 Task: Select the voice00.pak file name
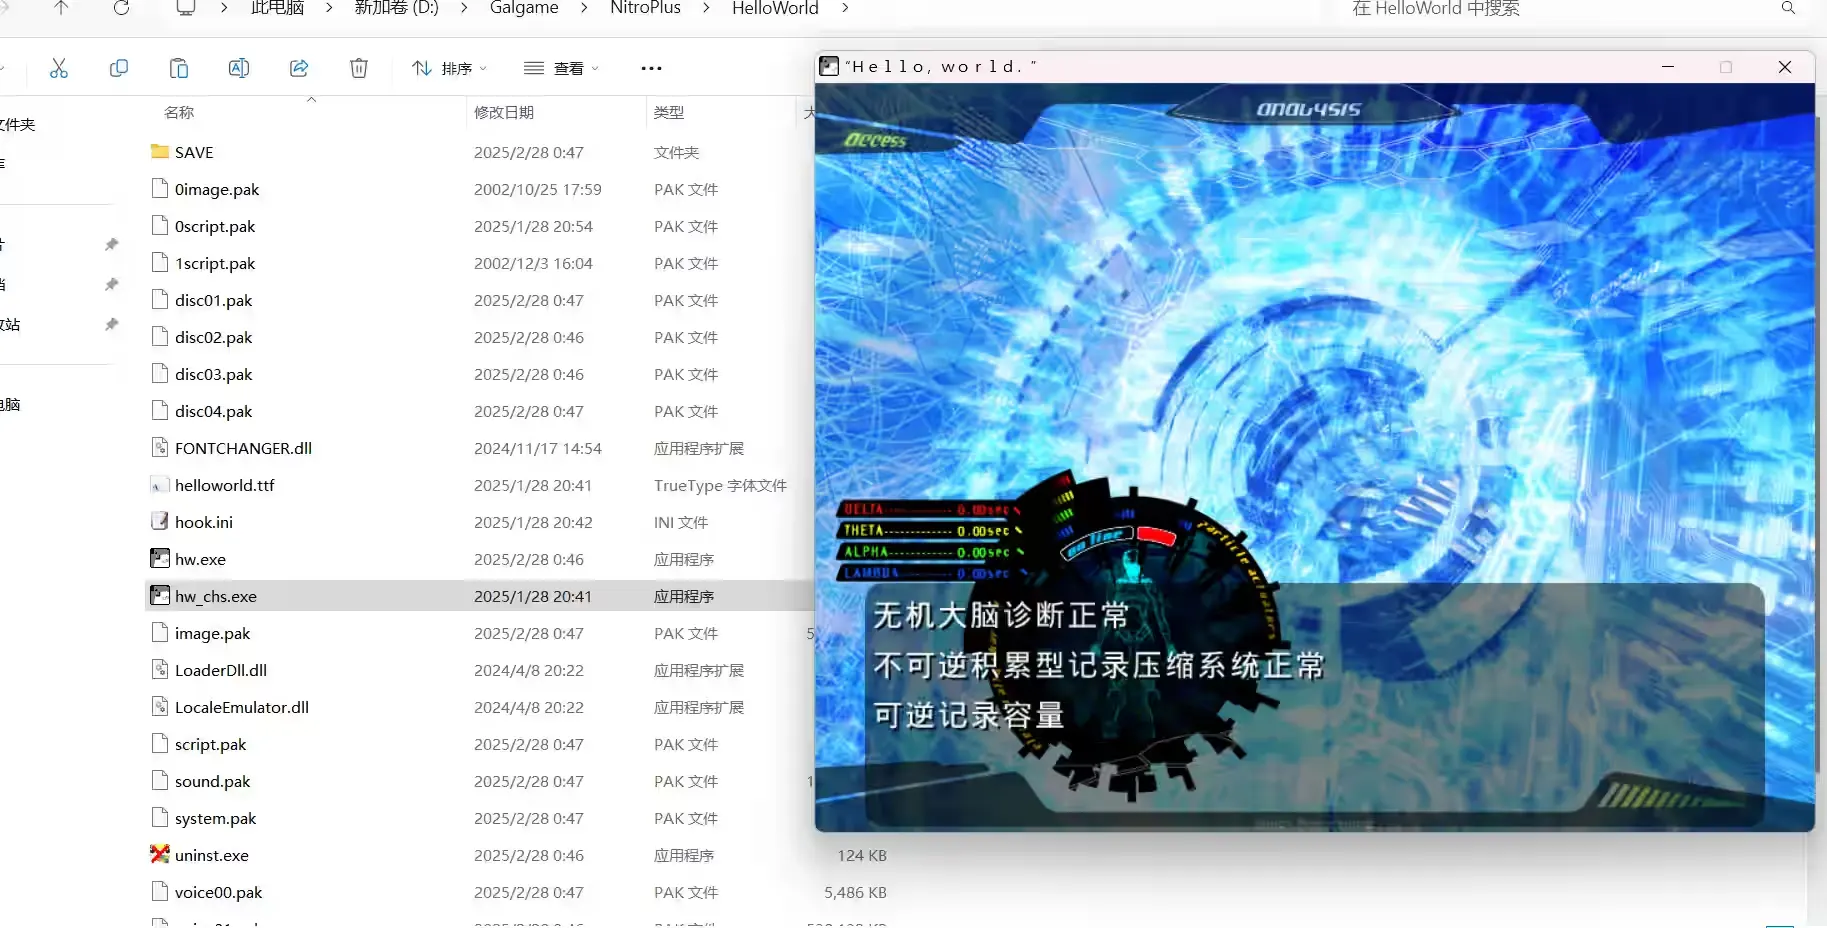218,892
